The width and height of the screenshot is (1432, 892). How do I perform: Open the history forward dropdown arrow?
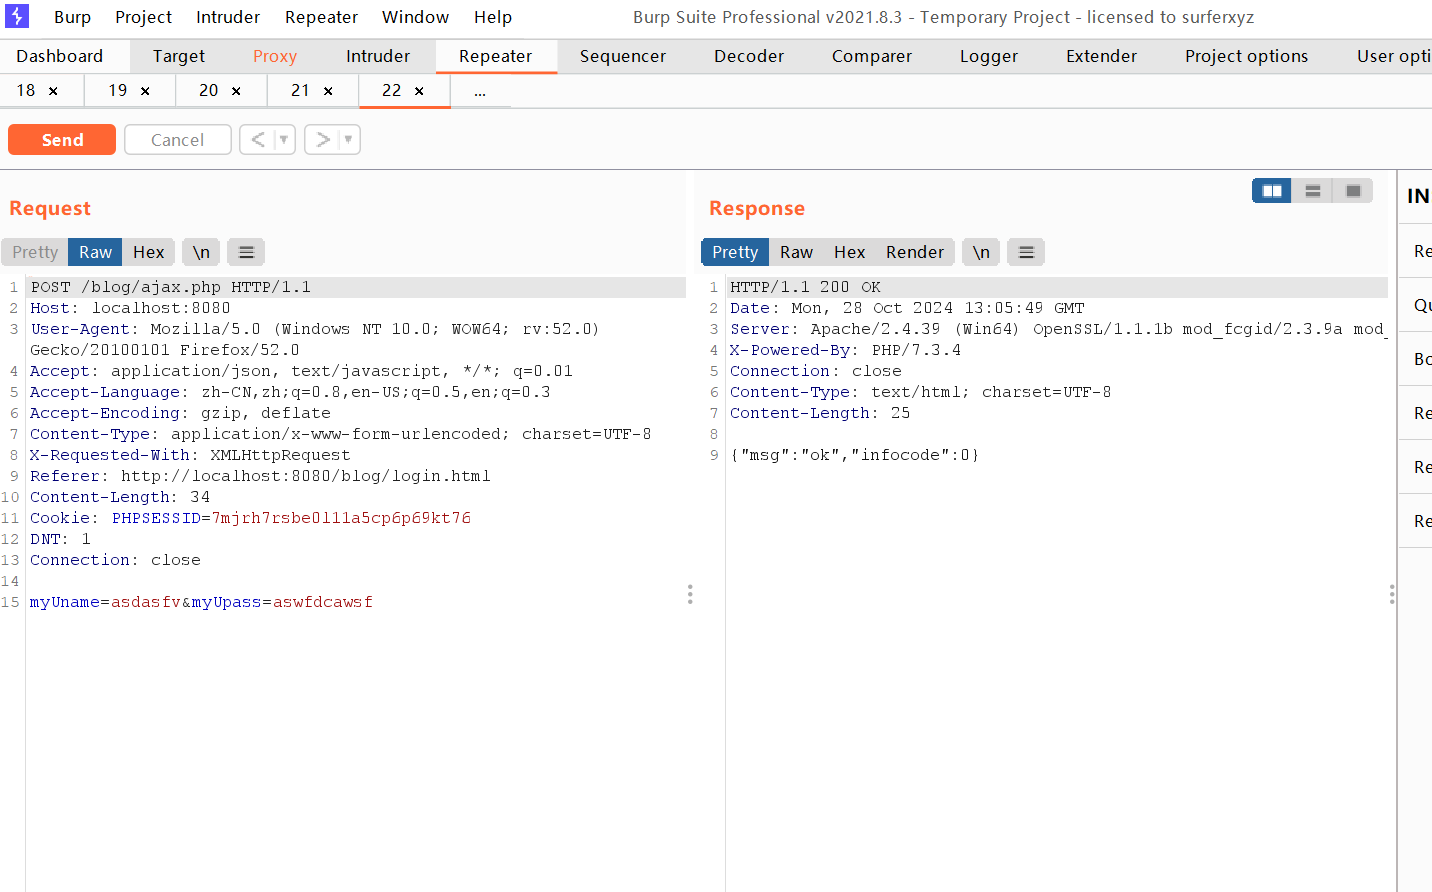[349, 140]
